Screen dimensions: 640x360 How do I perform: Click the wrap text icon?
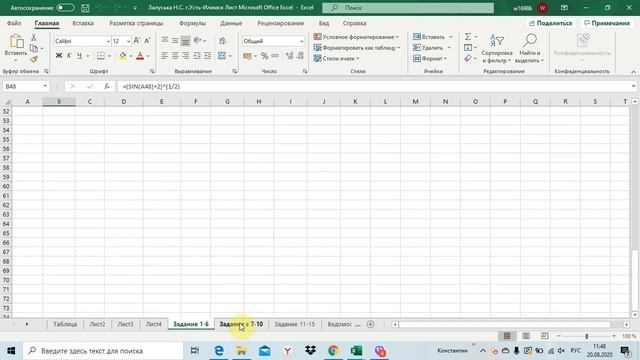click(222, 40)
